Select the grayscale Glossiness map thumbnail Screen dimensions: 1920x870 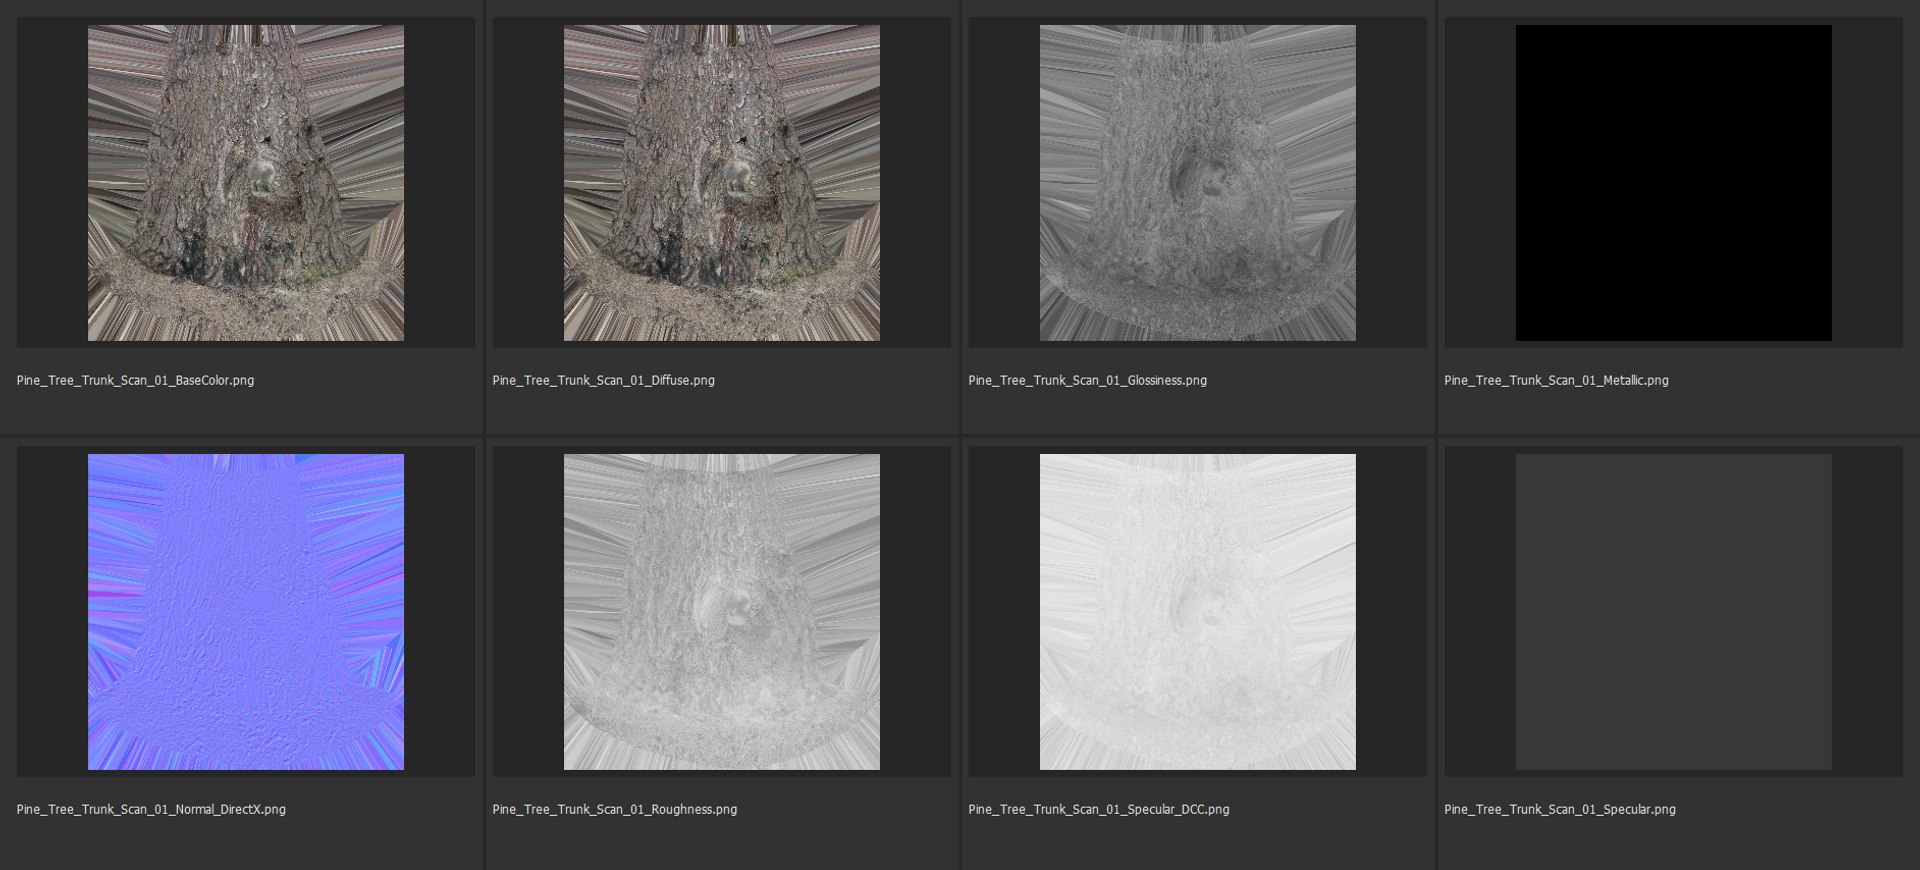click(x=1198, y=183)
